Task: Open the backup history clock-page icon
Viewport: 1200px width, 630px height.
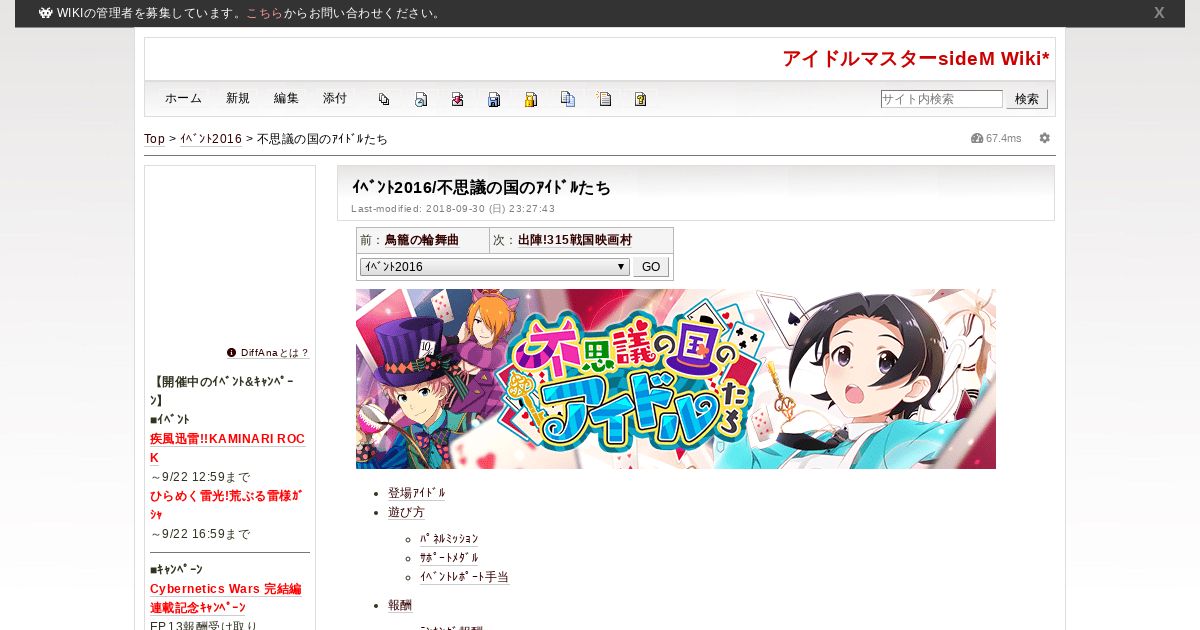Action: (421, 99)
